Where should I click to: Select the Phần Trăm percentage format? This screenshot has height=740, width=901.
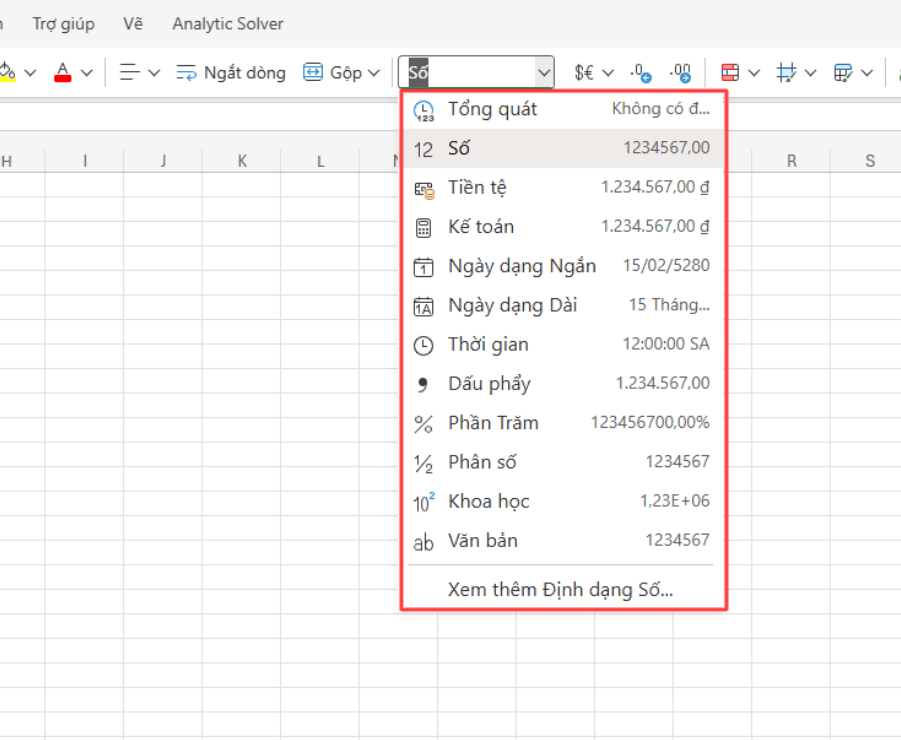563,423
